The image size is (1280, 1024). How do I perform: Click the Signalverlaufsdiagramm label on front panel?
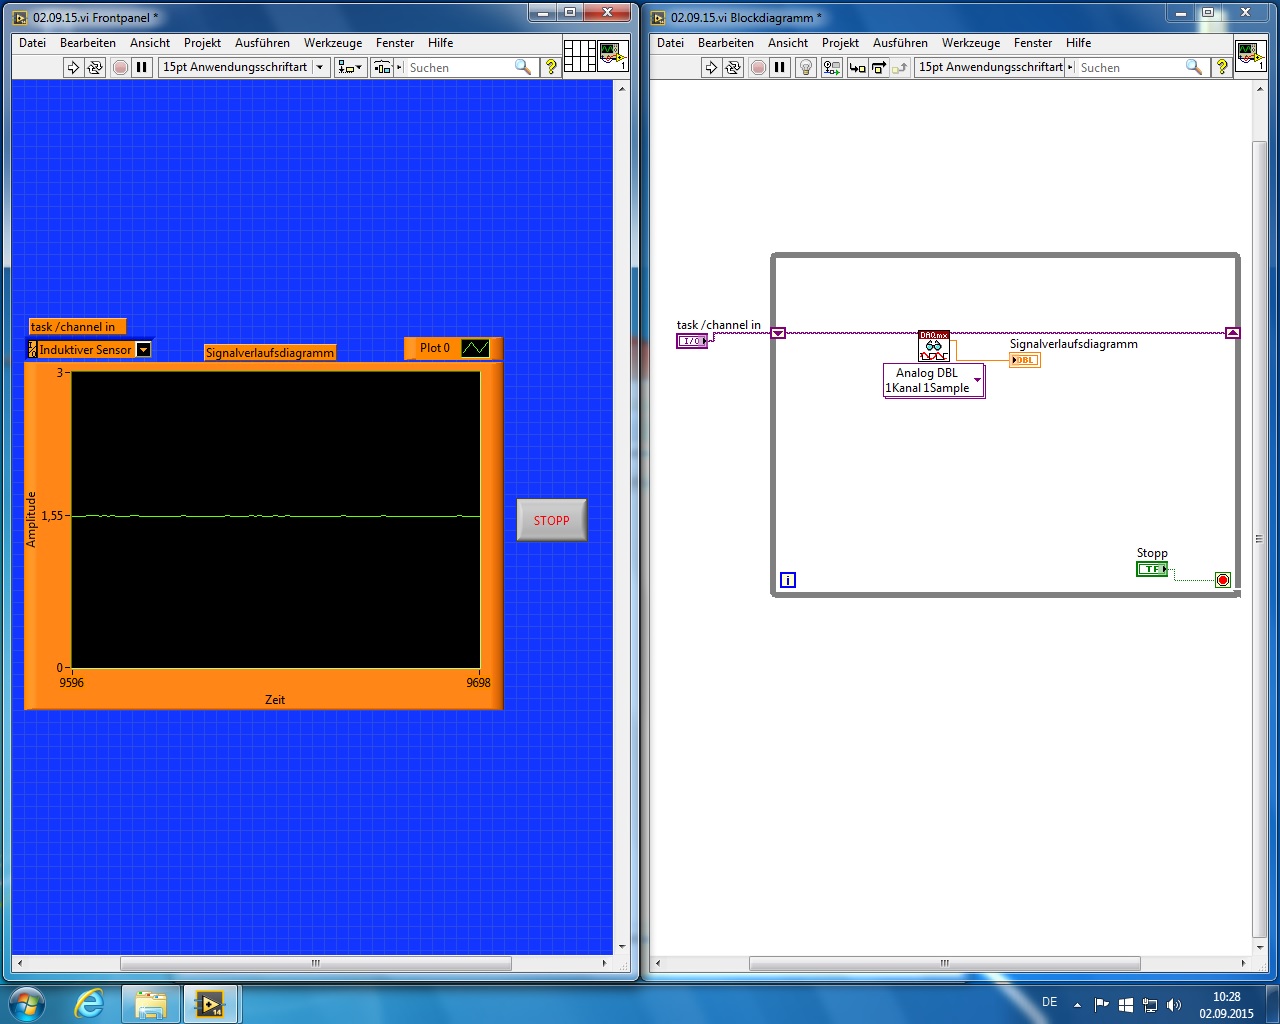click(270, 353)
